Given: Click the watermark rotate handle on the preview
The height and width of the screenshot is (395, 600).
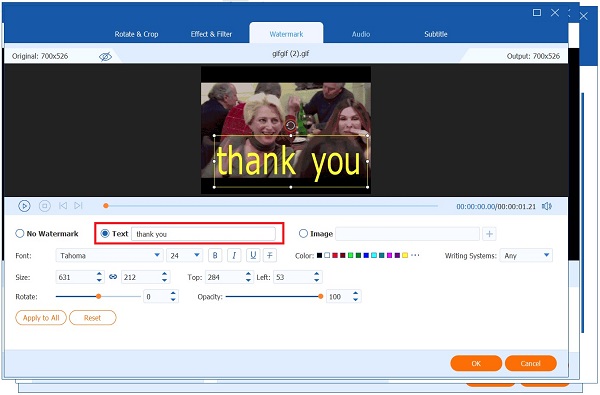Looking at the screenshot, I should coord(291,125).
